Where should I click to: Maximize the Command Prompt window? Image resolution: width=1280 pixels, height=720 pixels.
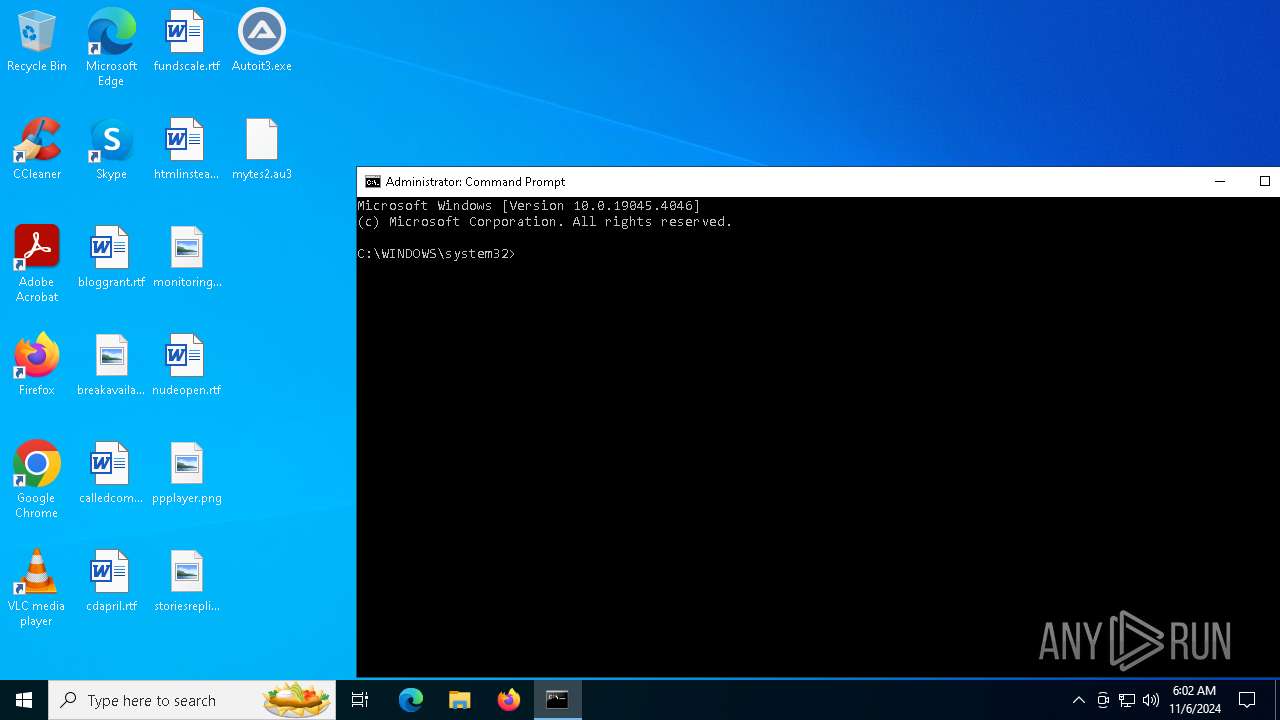(x=1264, y=182)
